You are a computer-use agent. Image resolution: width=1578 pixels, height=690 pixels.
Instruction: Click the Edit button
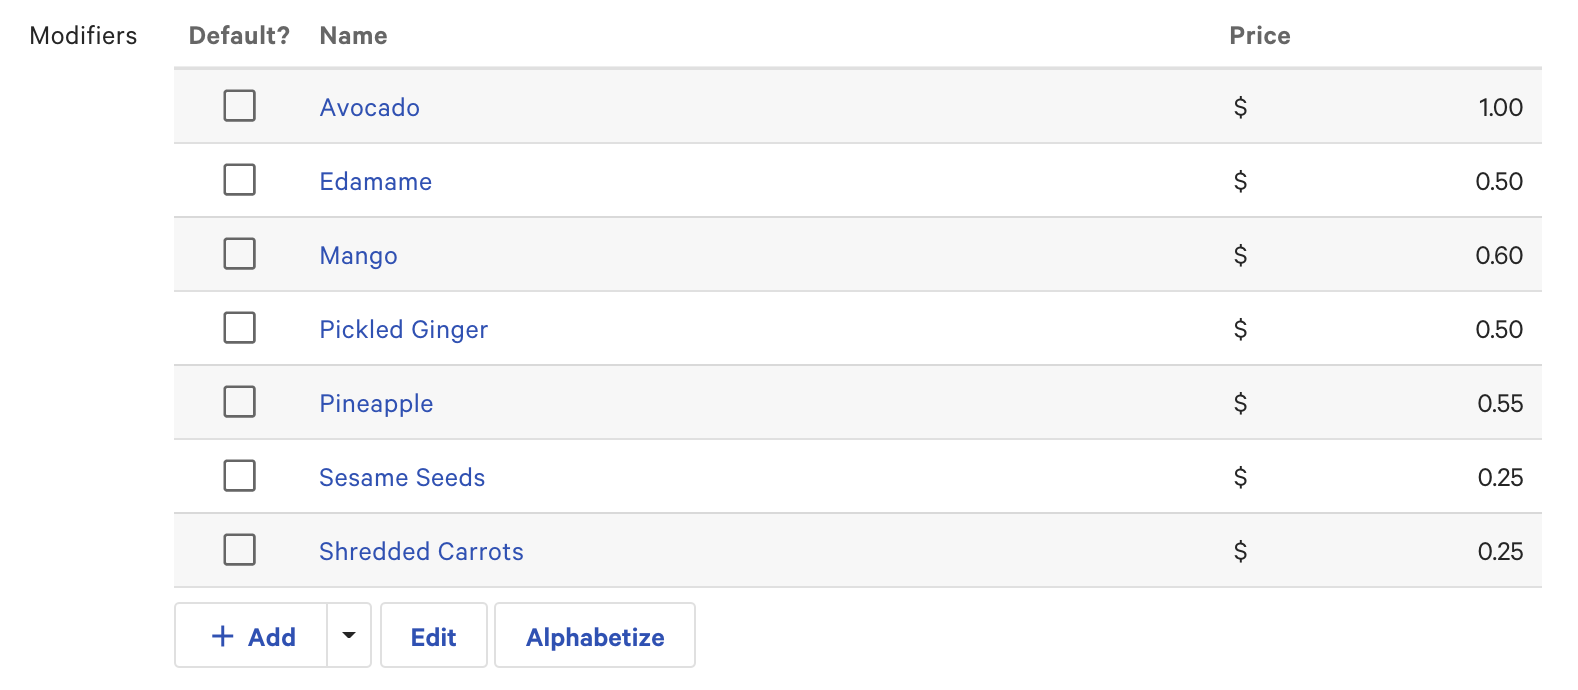[x=433, y=636]
